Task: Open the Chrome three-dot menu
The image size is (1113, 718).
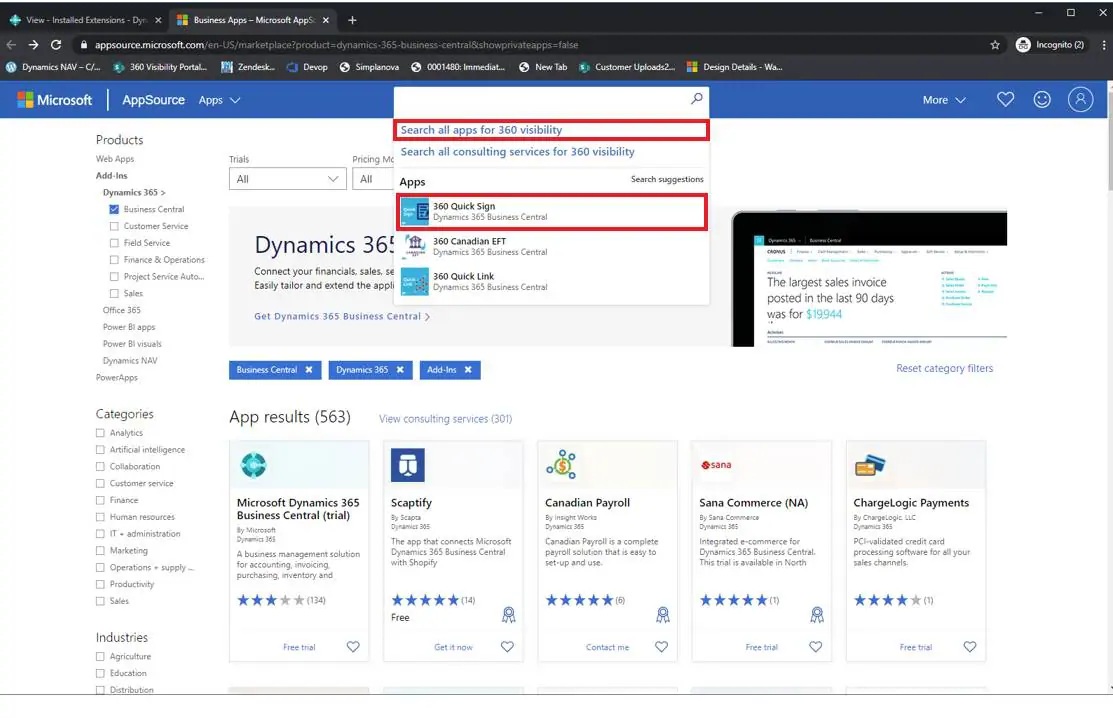Action: pyautogui.click(x=1104, y=45)
